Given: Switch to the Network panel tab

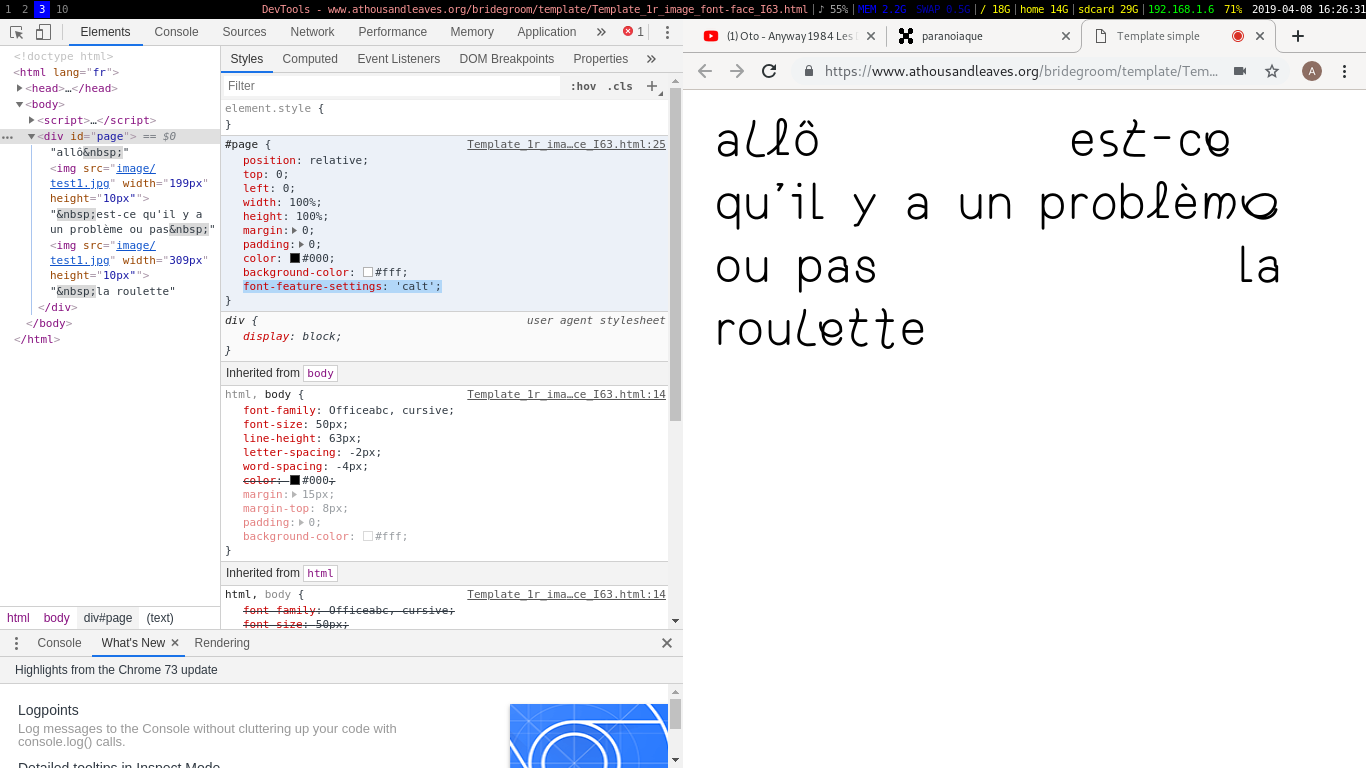Looking at the screenshot, I should coord(312,32).
